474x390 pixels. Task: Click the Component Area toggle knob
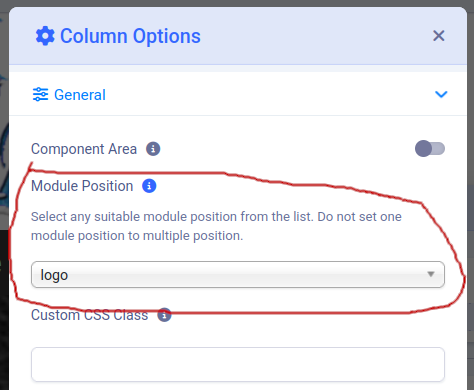(423, 149)
